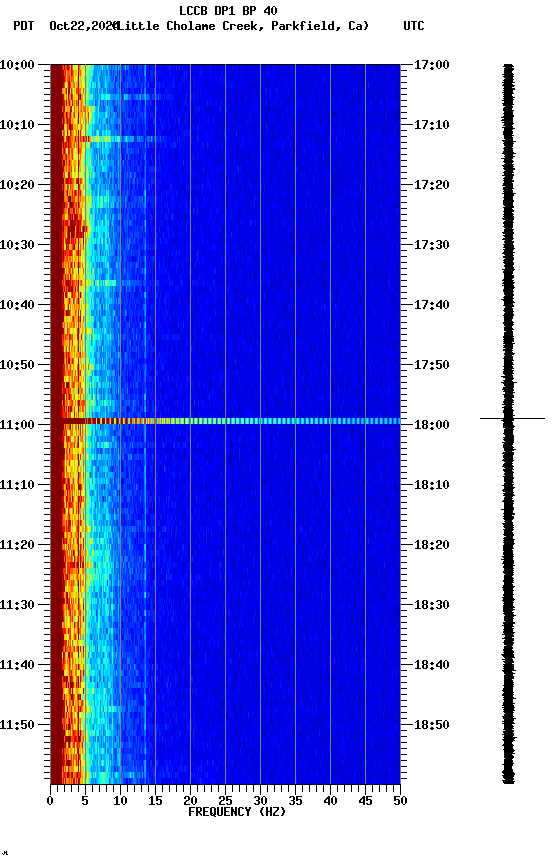Viewport: 552px width, 864px height.
Task: Click the 30 Hz frequency axis label
Action: coord(260,801)
